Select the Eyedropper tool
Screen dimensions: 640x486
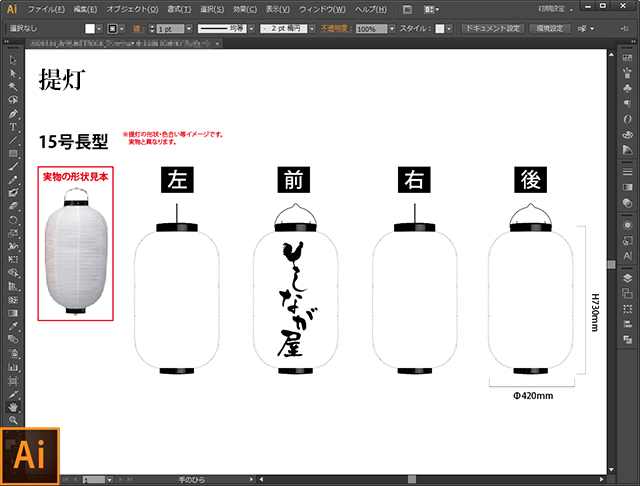pyautogui.click(x=13, y=326)
